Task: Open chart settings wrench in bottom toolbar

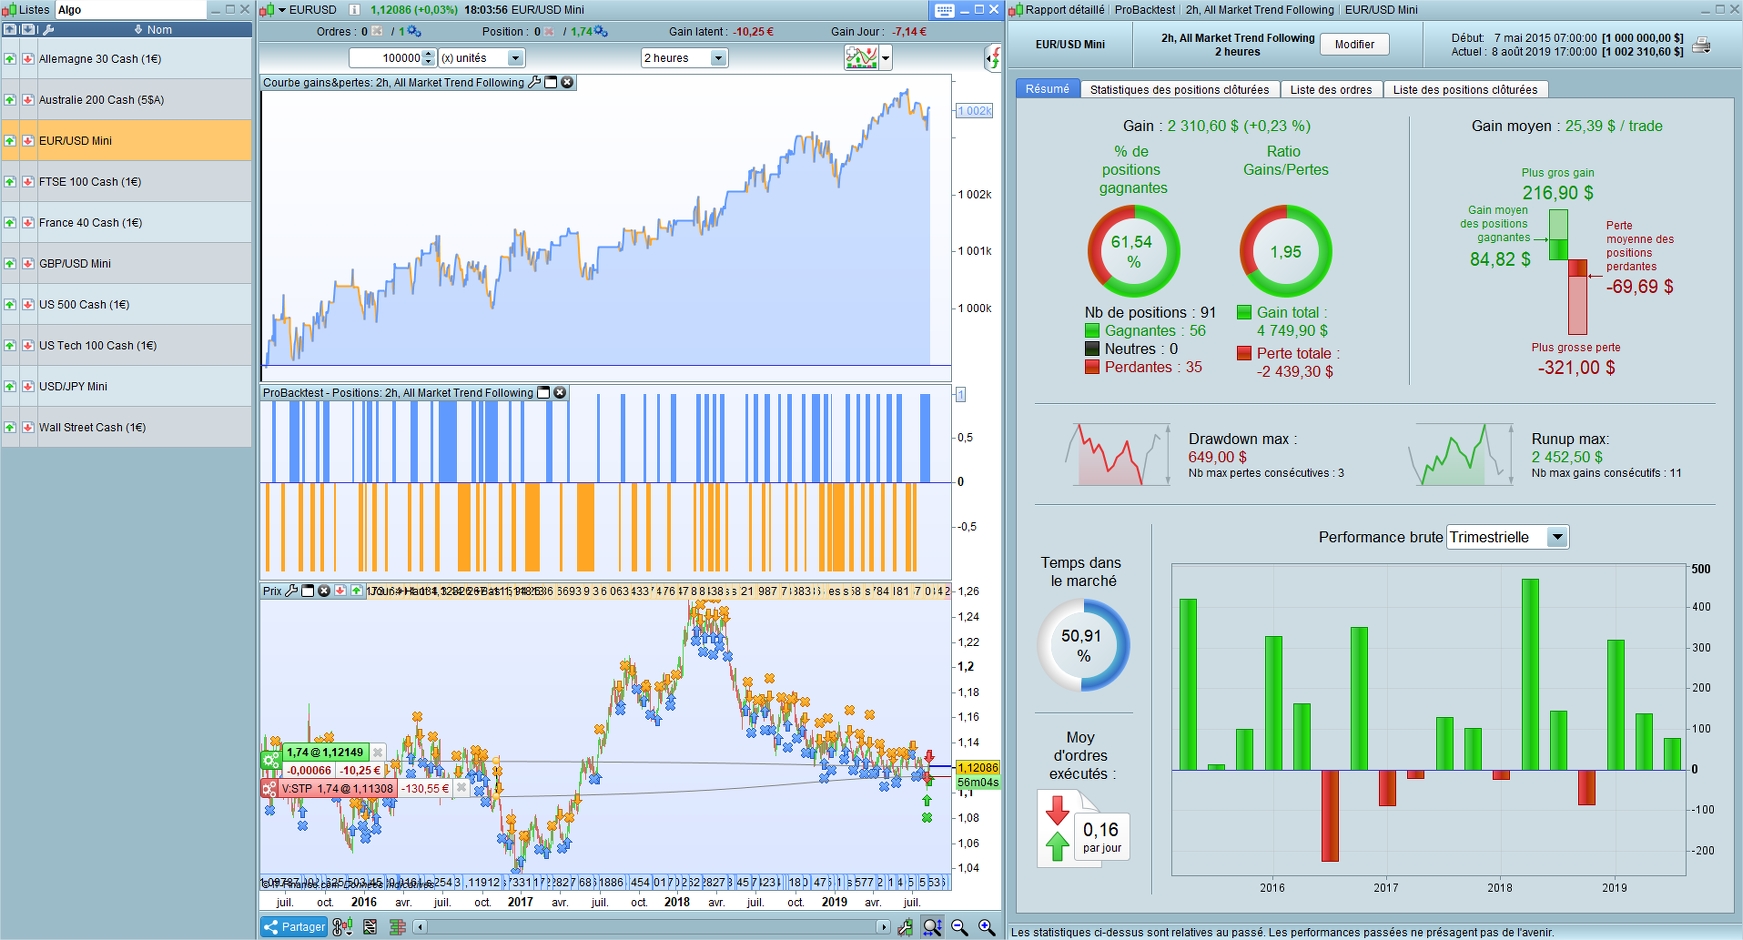Action: coord(905,927)
